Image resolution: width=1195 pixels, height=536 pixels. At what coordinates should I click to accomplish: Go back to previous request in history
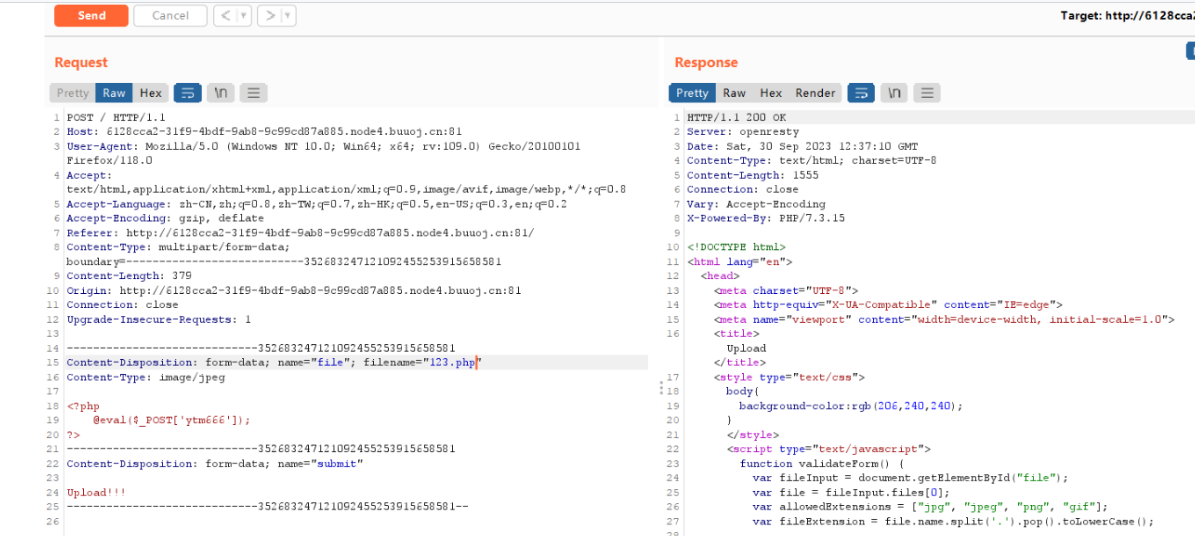[226, 16]
